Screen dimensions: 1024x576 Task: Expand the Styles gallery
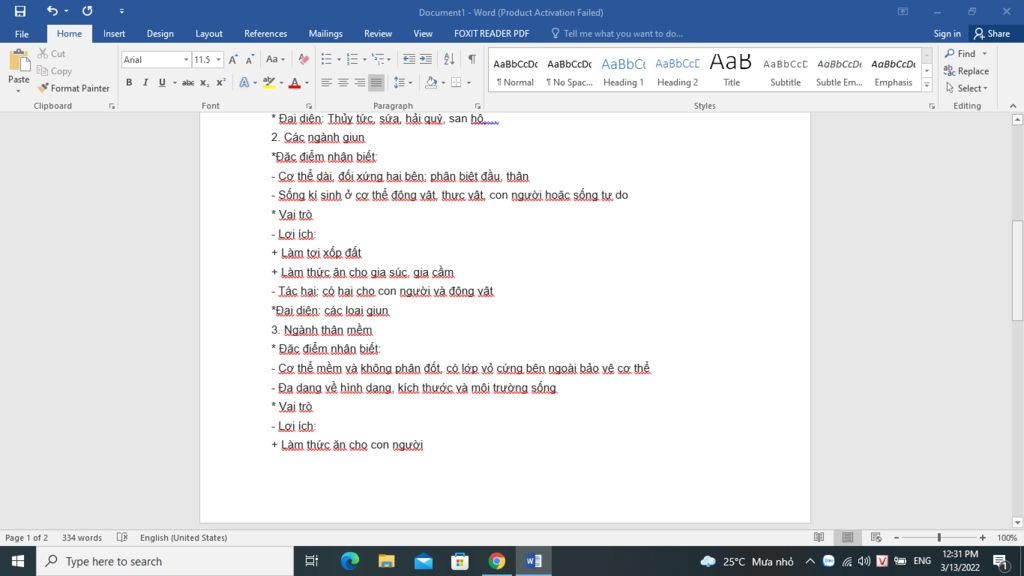[x=927, y=85]
